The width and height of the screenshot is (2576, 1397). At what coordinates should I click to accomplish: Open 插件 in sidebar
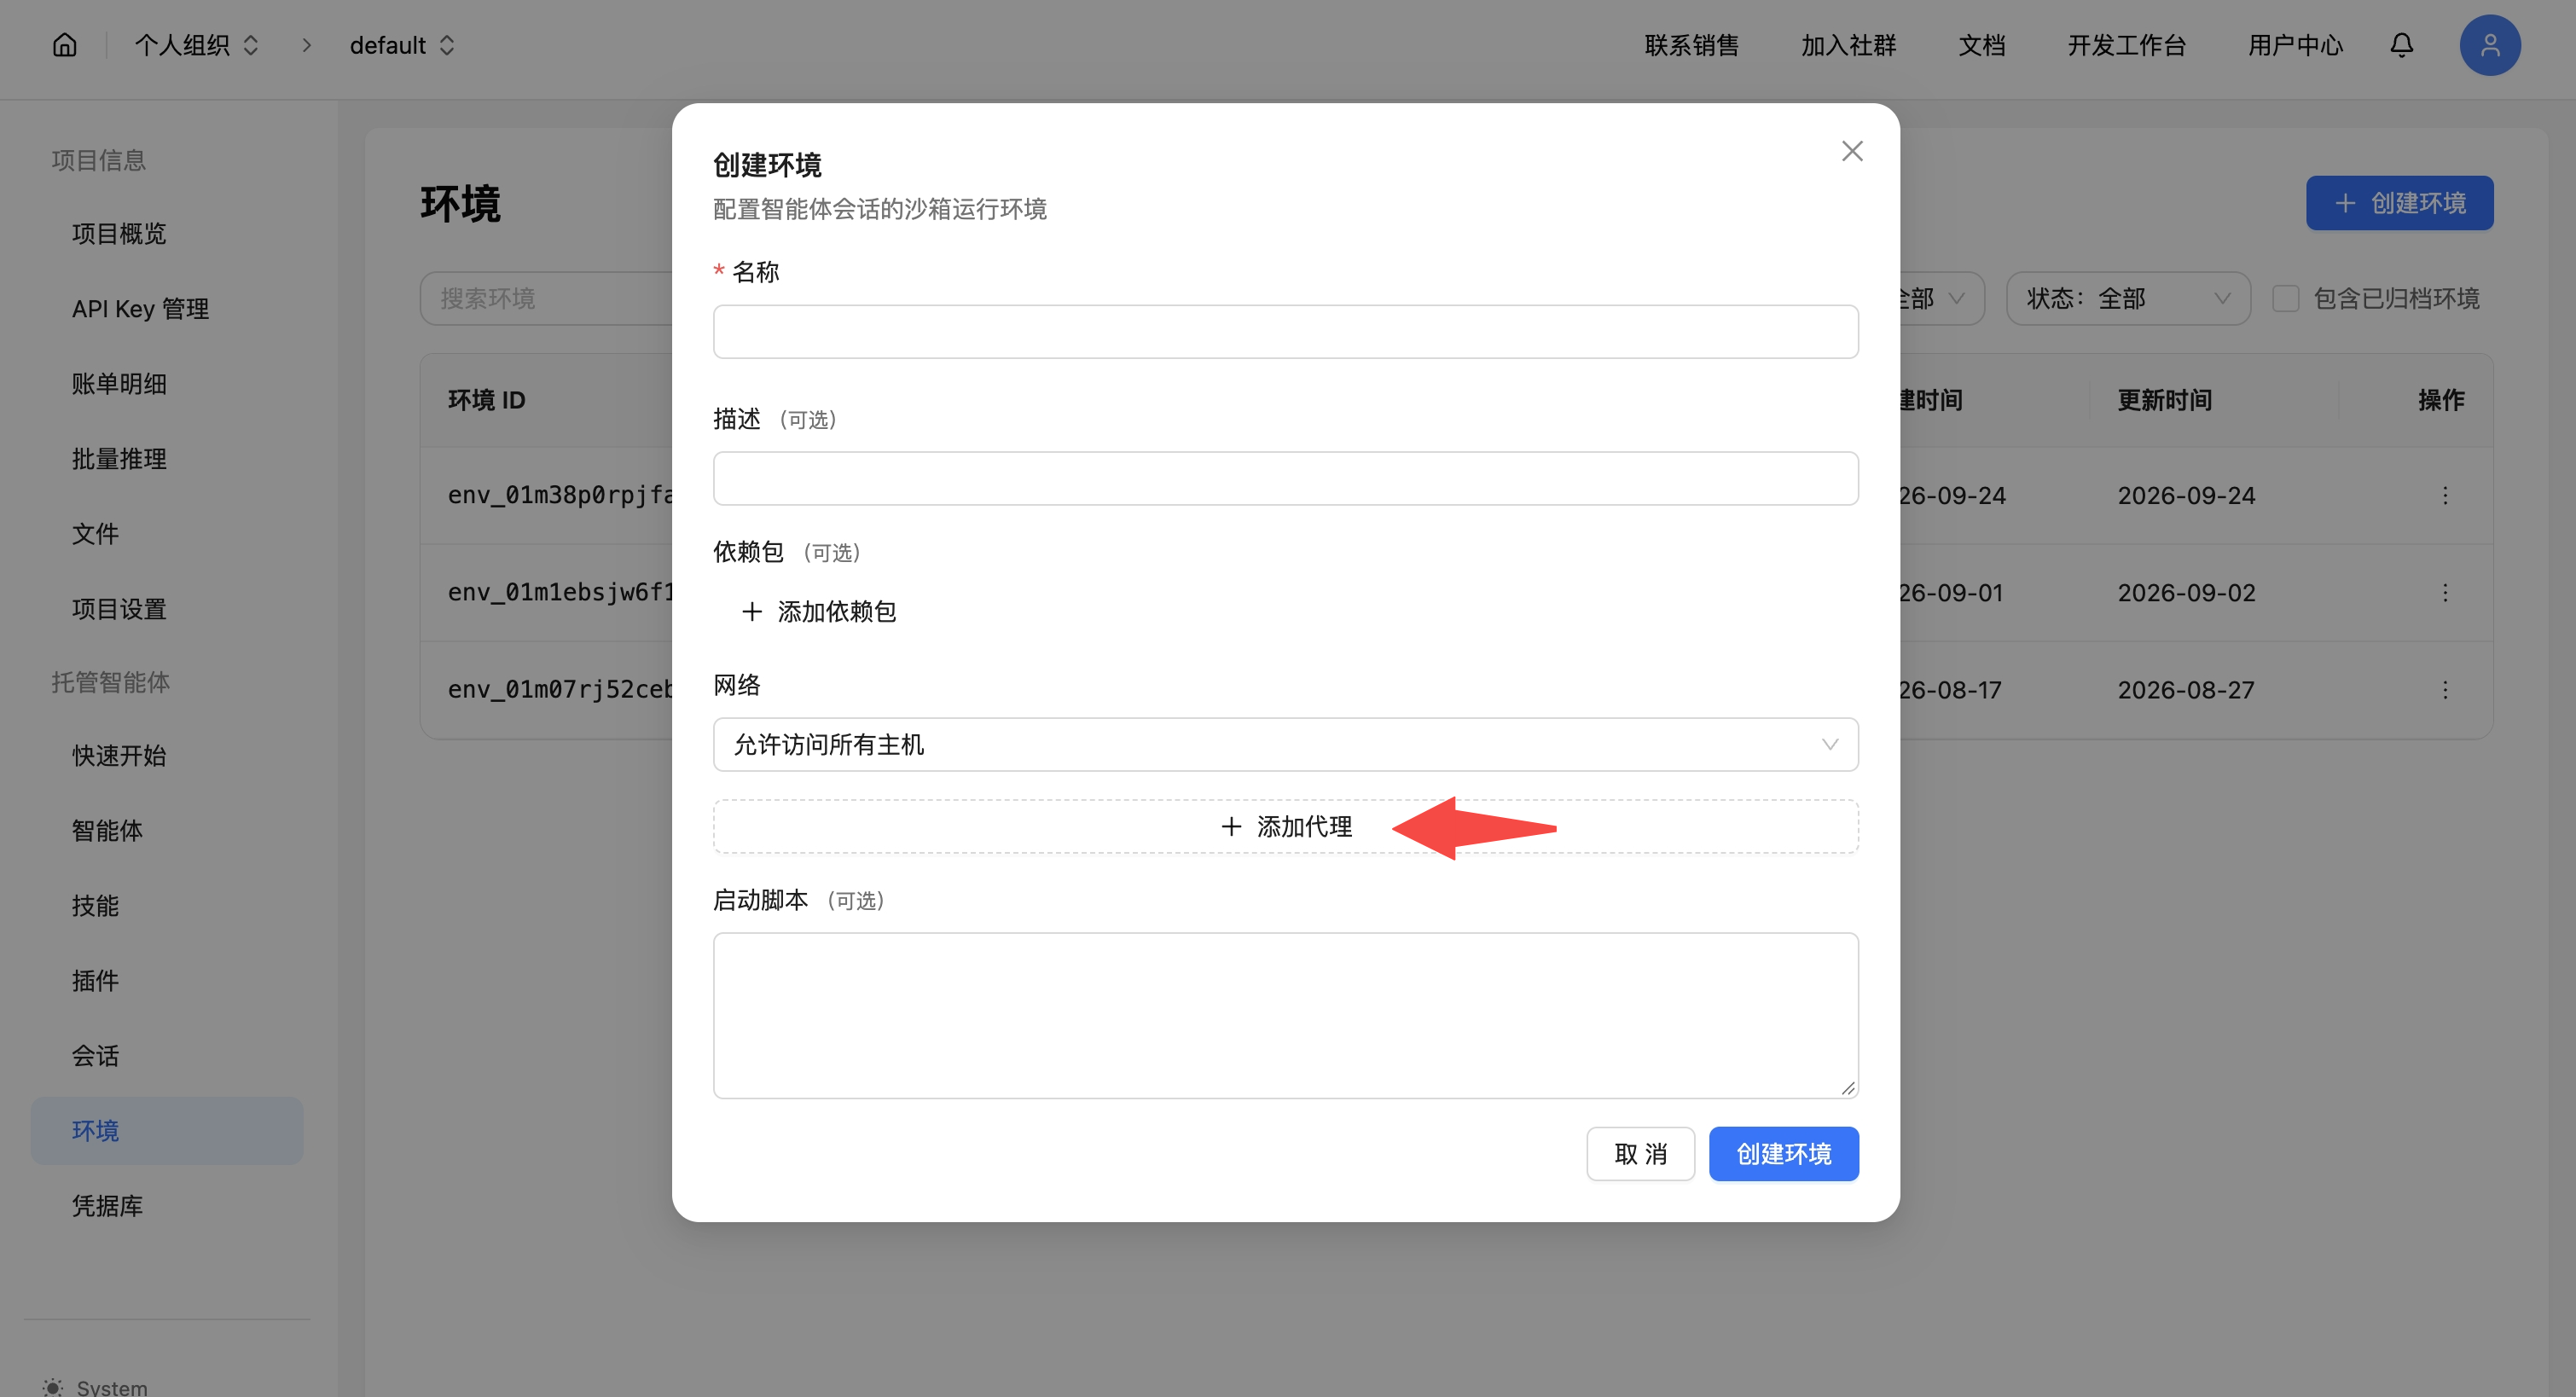pos(95,981)
